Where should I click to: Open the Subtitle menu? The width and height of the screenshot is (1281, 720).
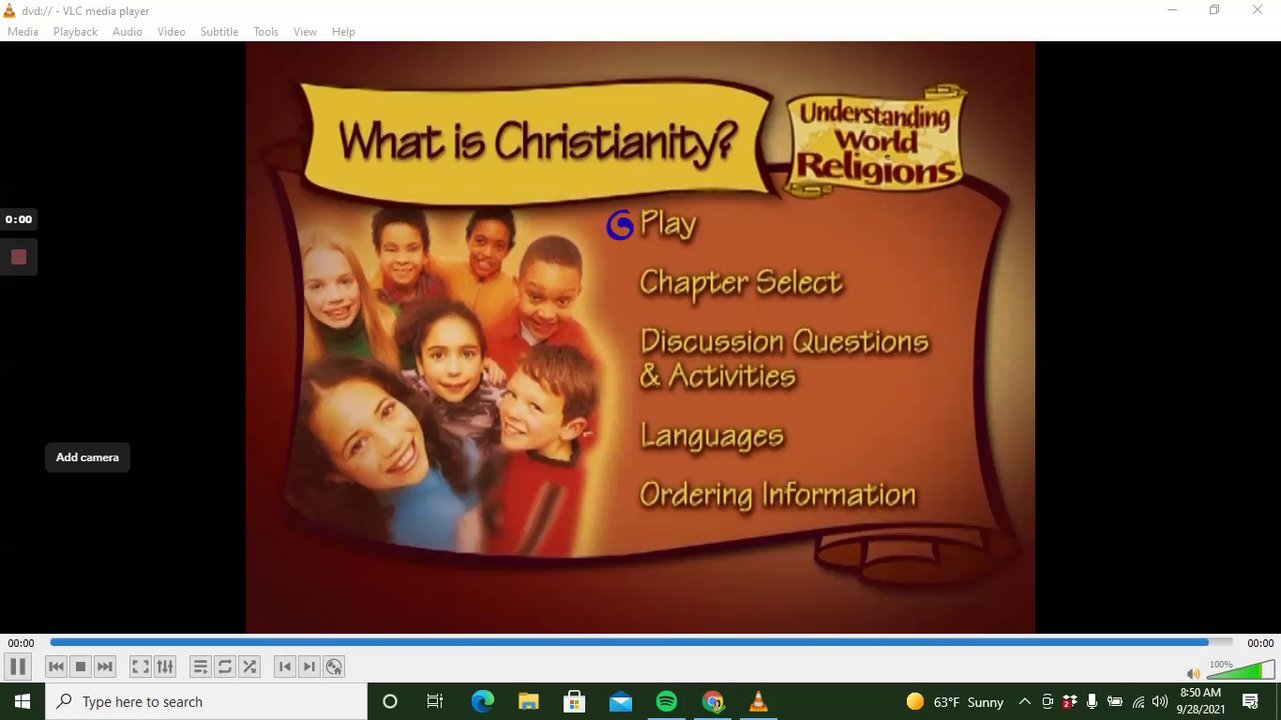pyautogui.click(x=219, y=32)
